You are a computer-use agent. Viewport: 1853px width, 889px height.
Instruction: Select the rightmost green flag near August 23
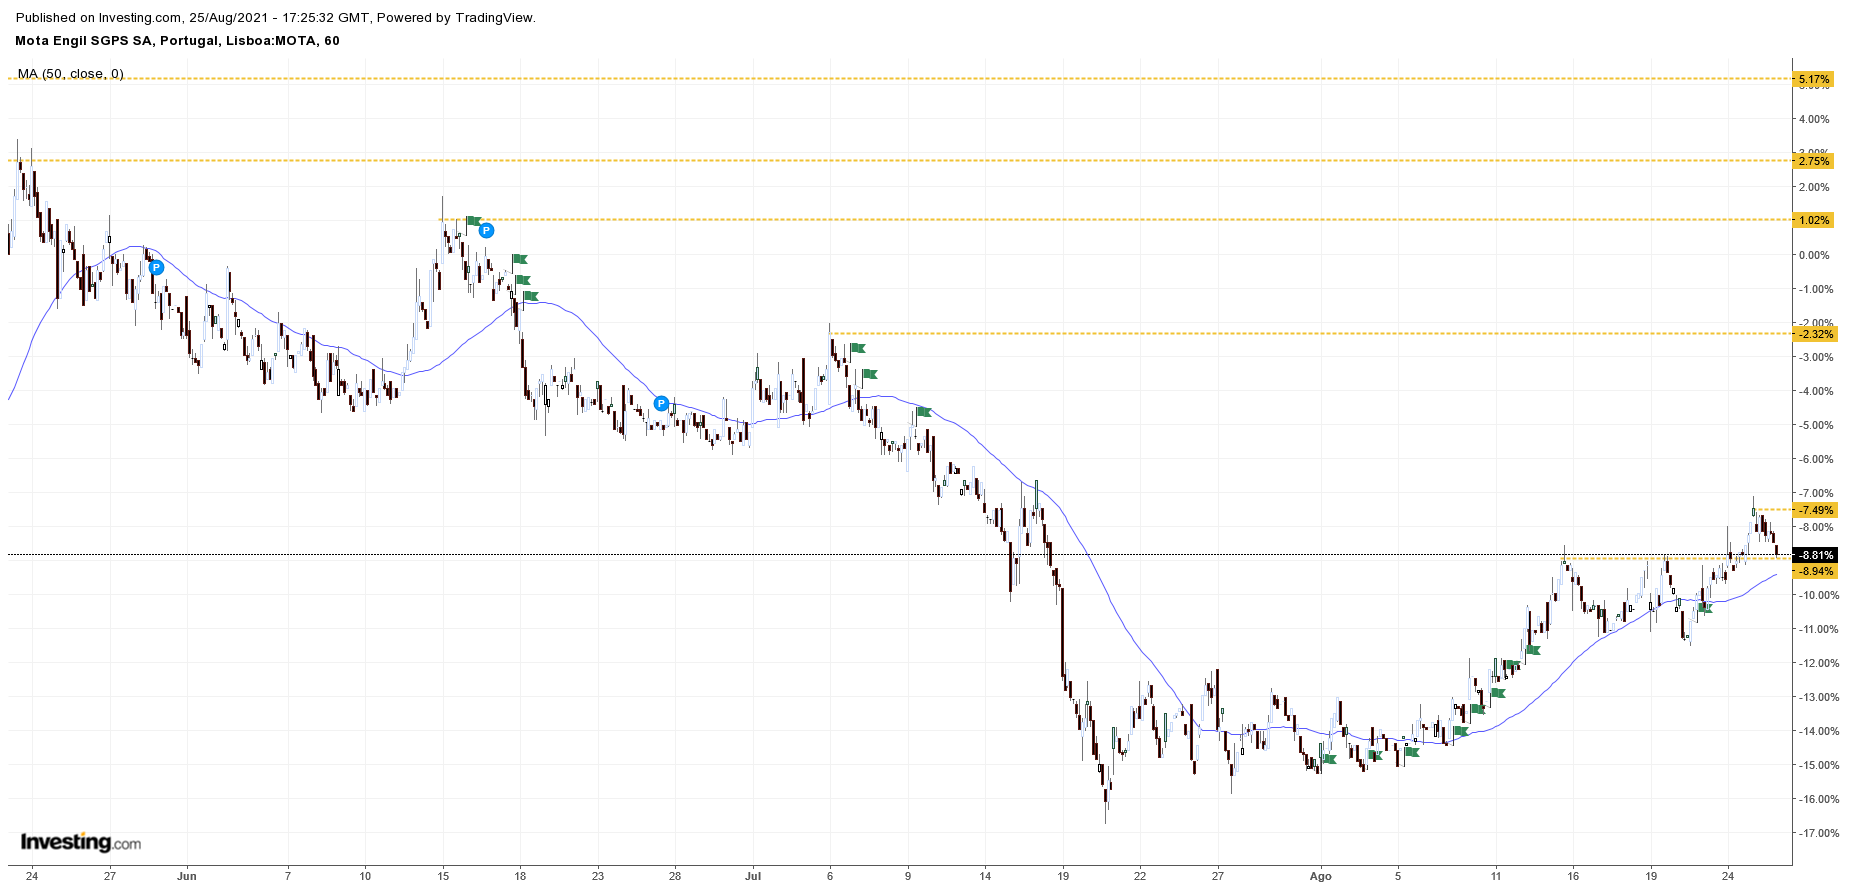tap(1705, 608)
